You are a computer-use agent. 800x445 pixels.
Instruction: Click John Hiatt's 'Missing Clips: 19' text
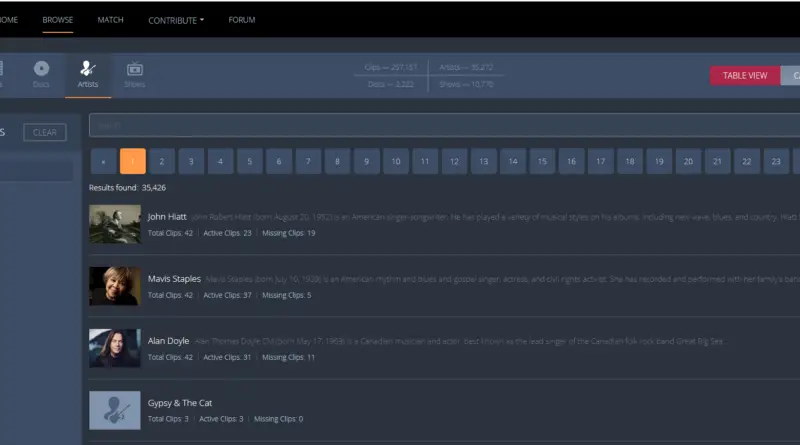pos(289,233)
